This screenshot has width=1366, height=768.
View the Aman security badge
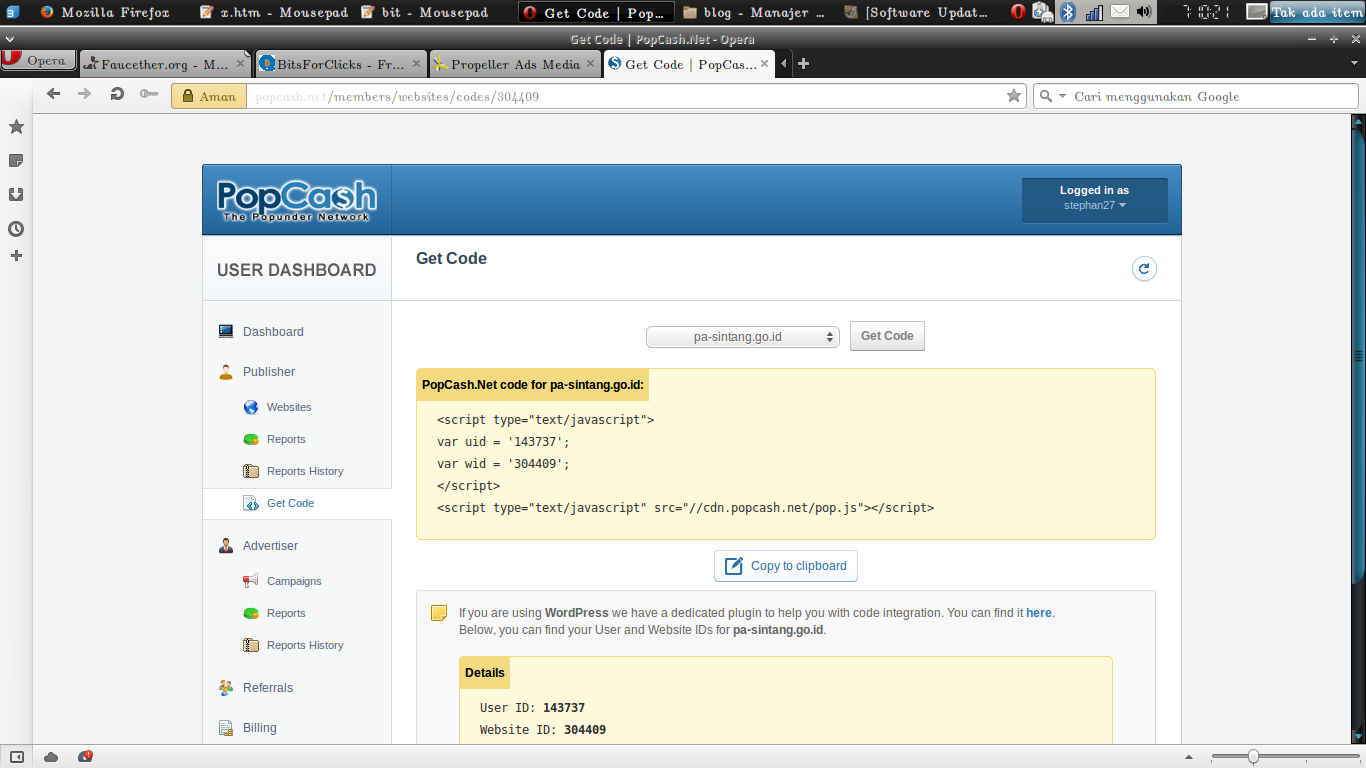pos(209,96)
